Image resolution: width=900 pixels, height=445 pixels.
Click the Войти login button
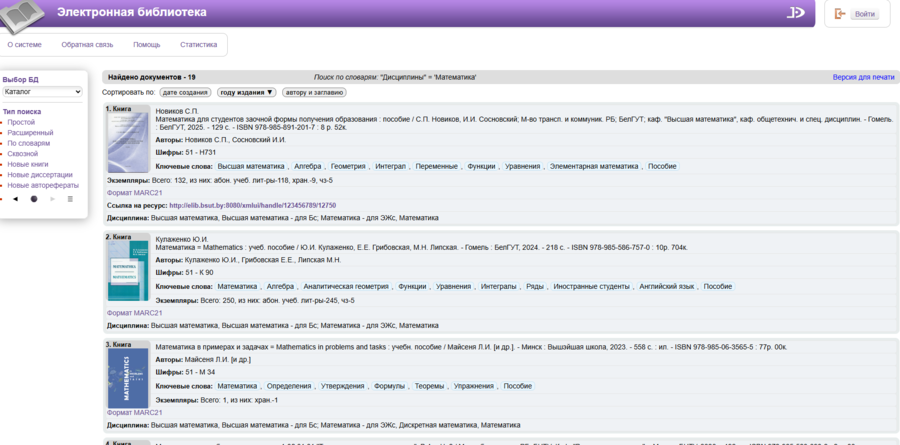click(864, 14)
